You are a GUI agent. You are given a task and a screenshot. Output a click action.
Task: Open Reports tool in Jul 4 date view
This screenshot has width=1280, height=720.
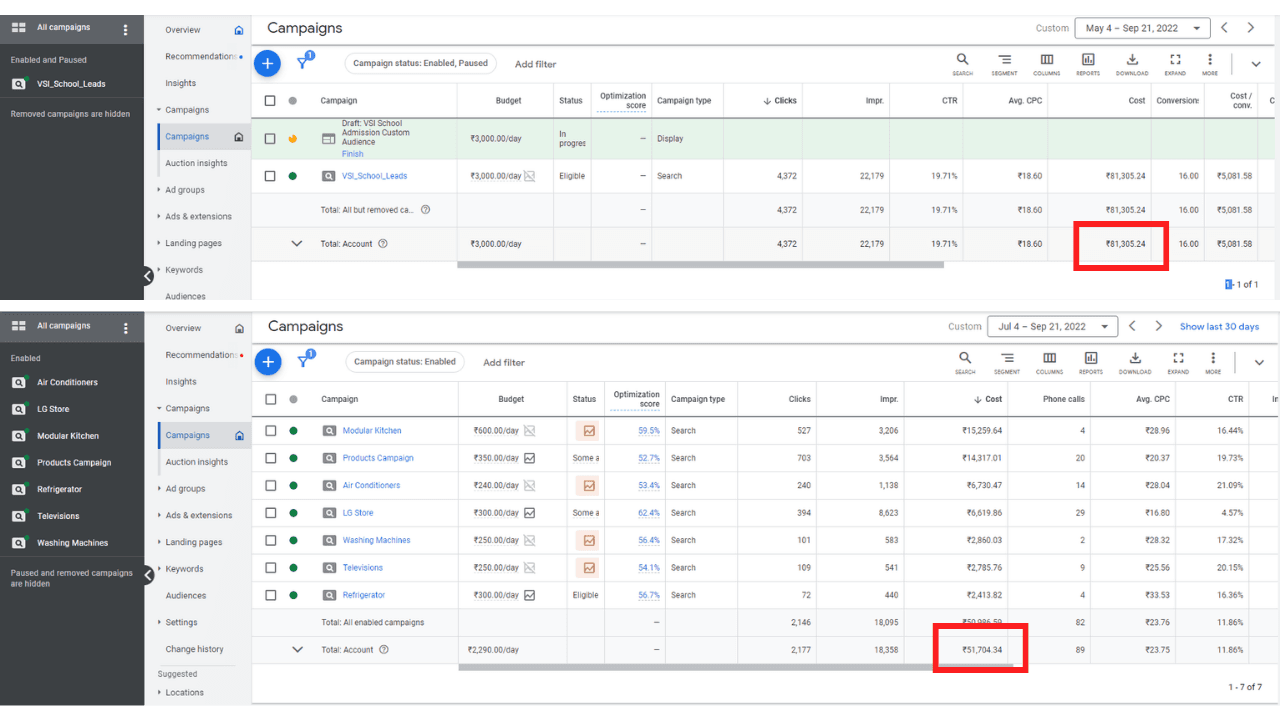point(1091,362)
